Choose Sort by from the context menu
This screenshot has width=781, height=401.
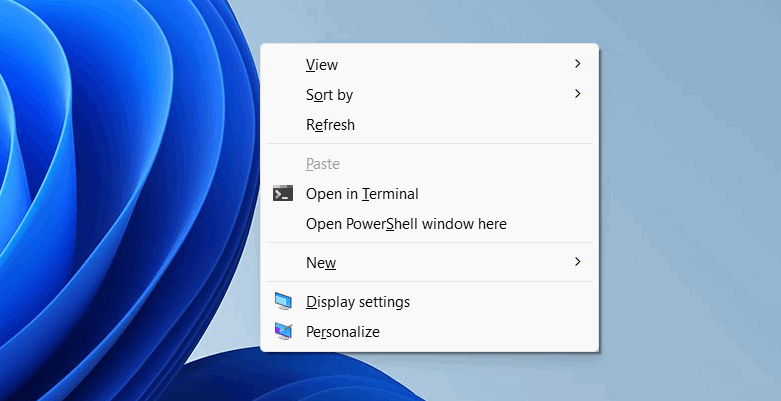tap(429, 94)
